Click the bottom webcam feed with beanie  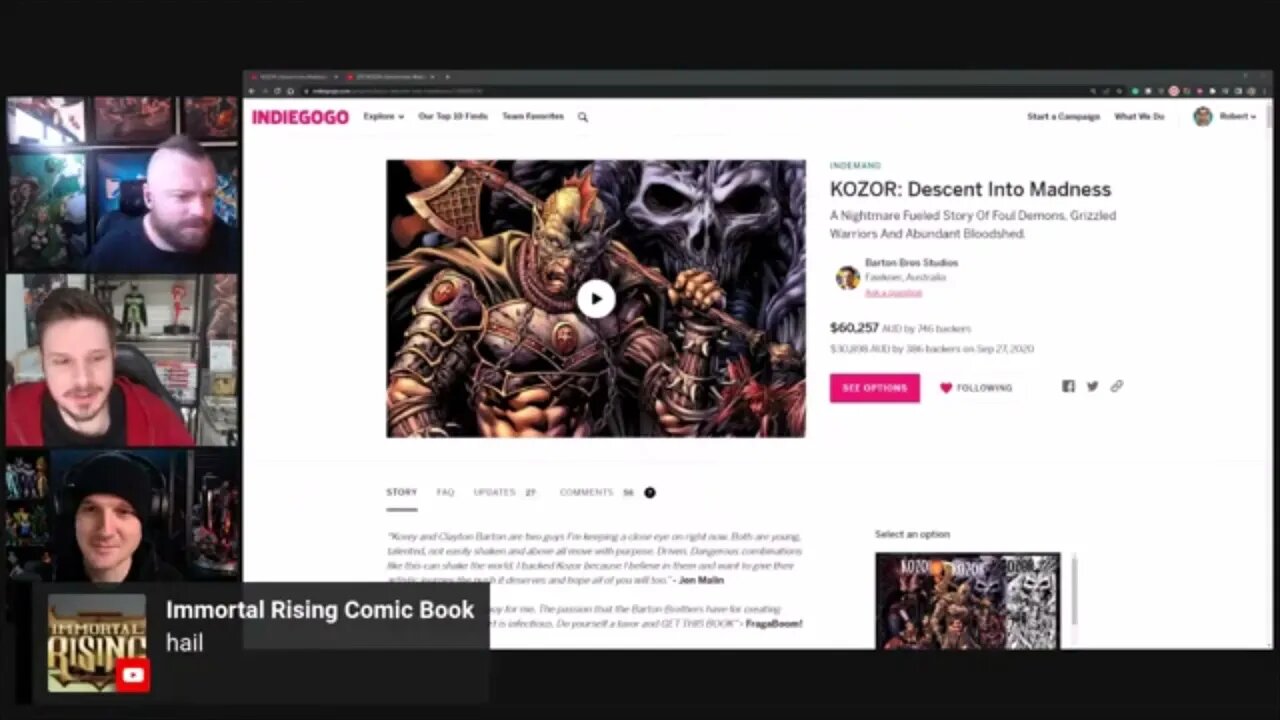(x=122, y=515)
